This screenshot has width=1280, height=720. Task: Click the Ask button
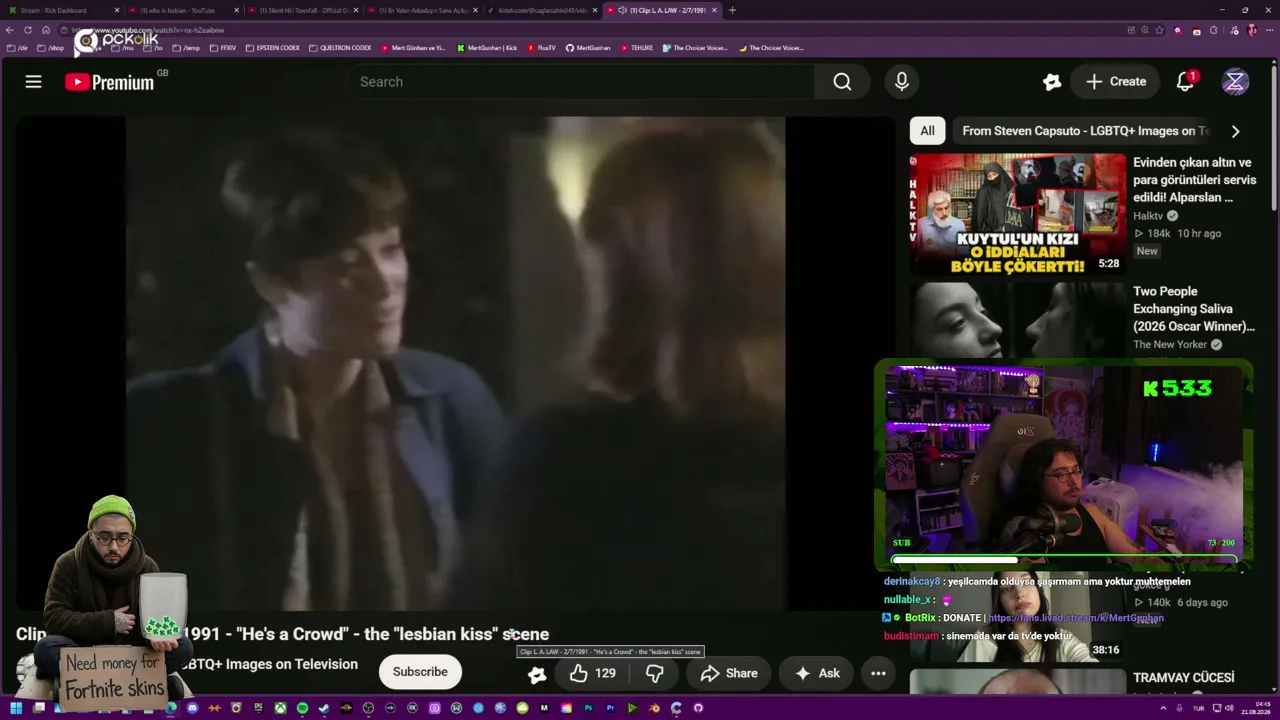click(x=817, y=674)
